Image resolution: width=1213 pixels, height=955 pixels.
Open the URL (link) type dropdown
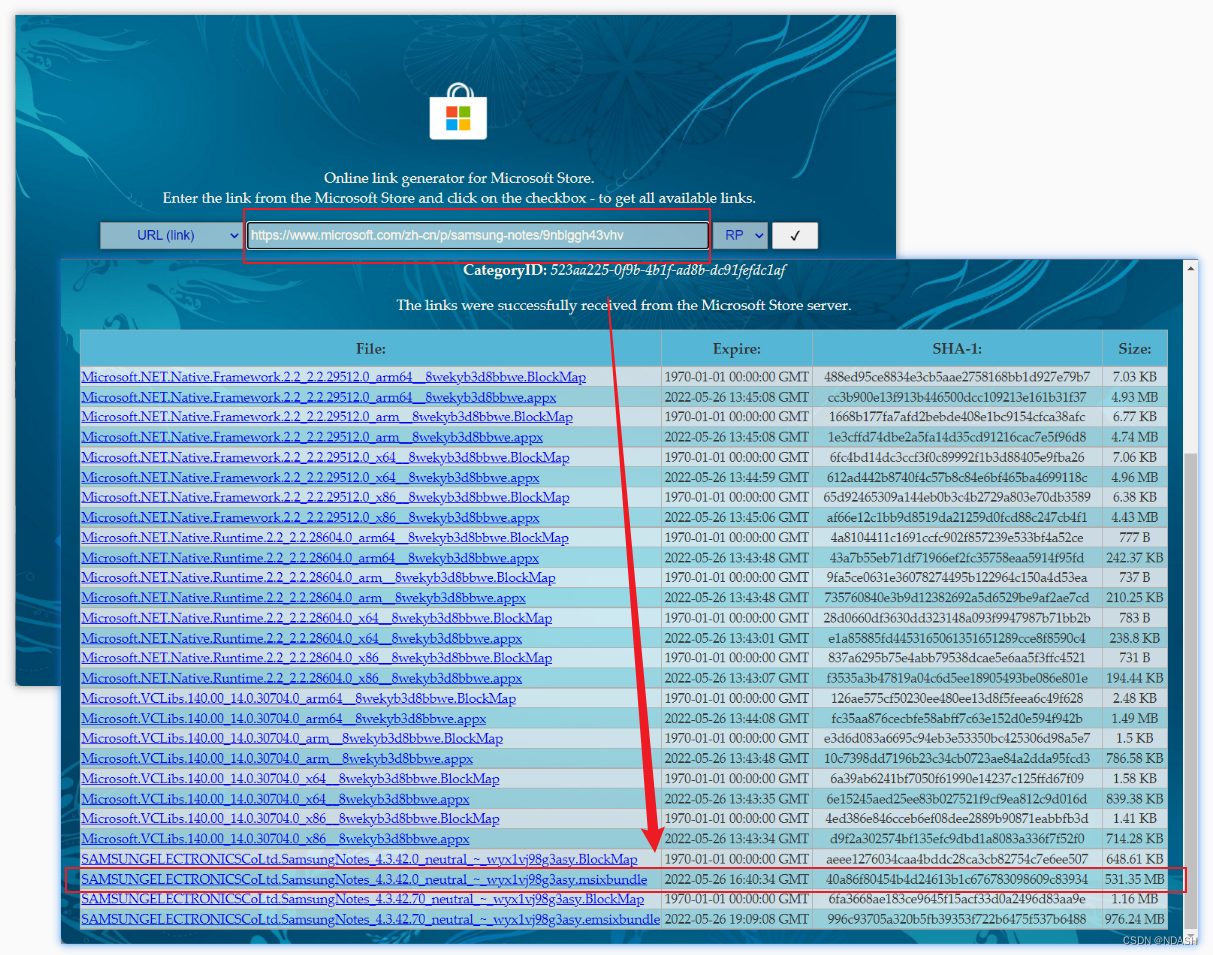[x=170, y=236]
